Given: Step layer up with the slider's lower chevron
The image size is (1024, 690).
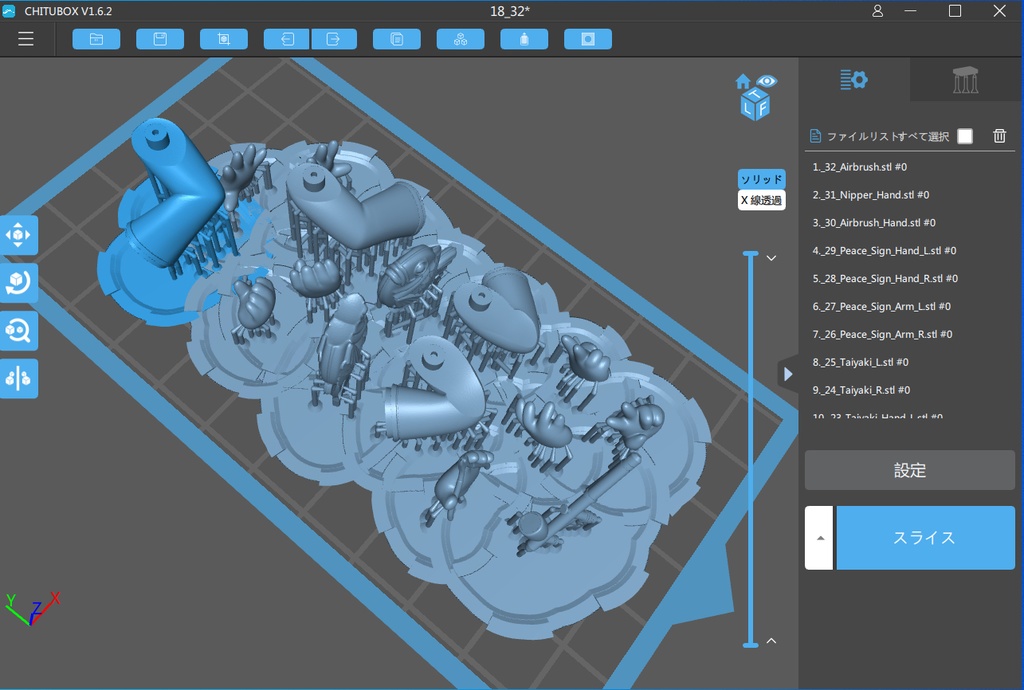Looking at the screenshot, I should [771, 640].
